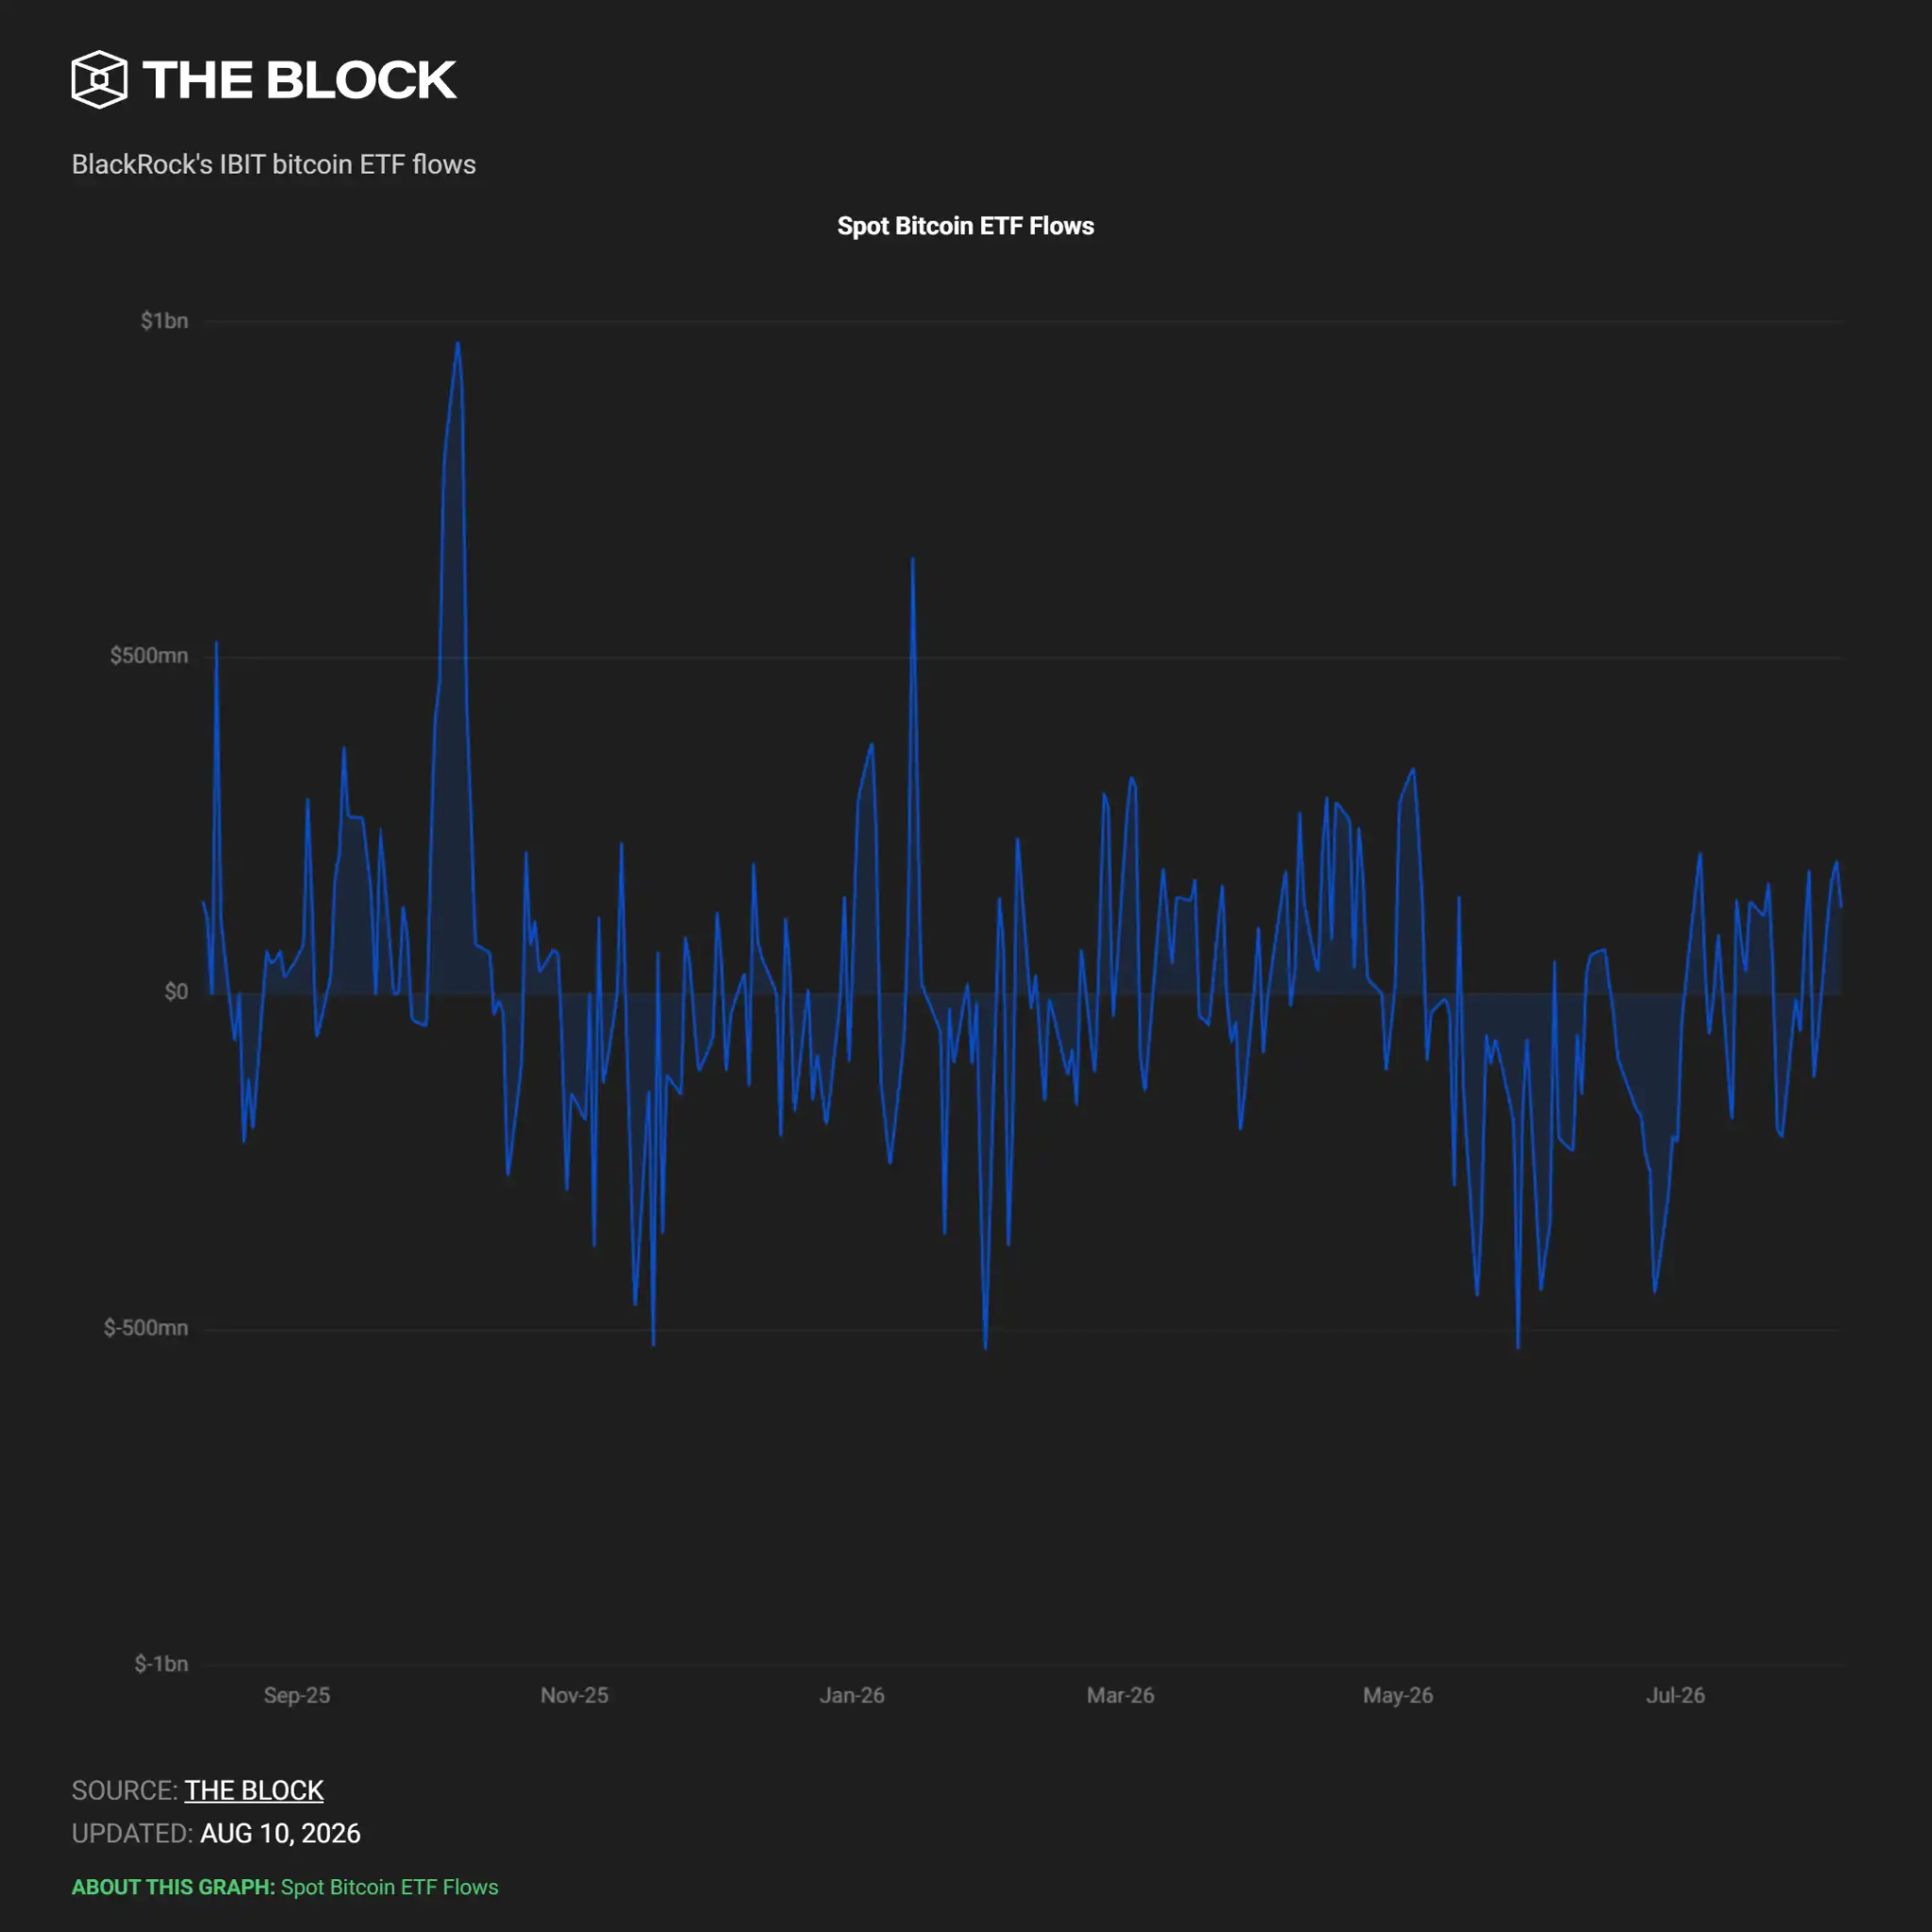The image size is (1932, 1932).
Task: Click the $-500mn y-axis label
Action: pos(146,1328)
